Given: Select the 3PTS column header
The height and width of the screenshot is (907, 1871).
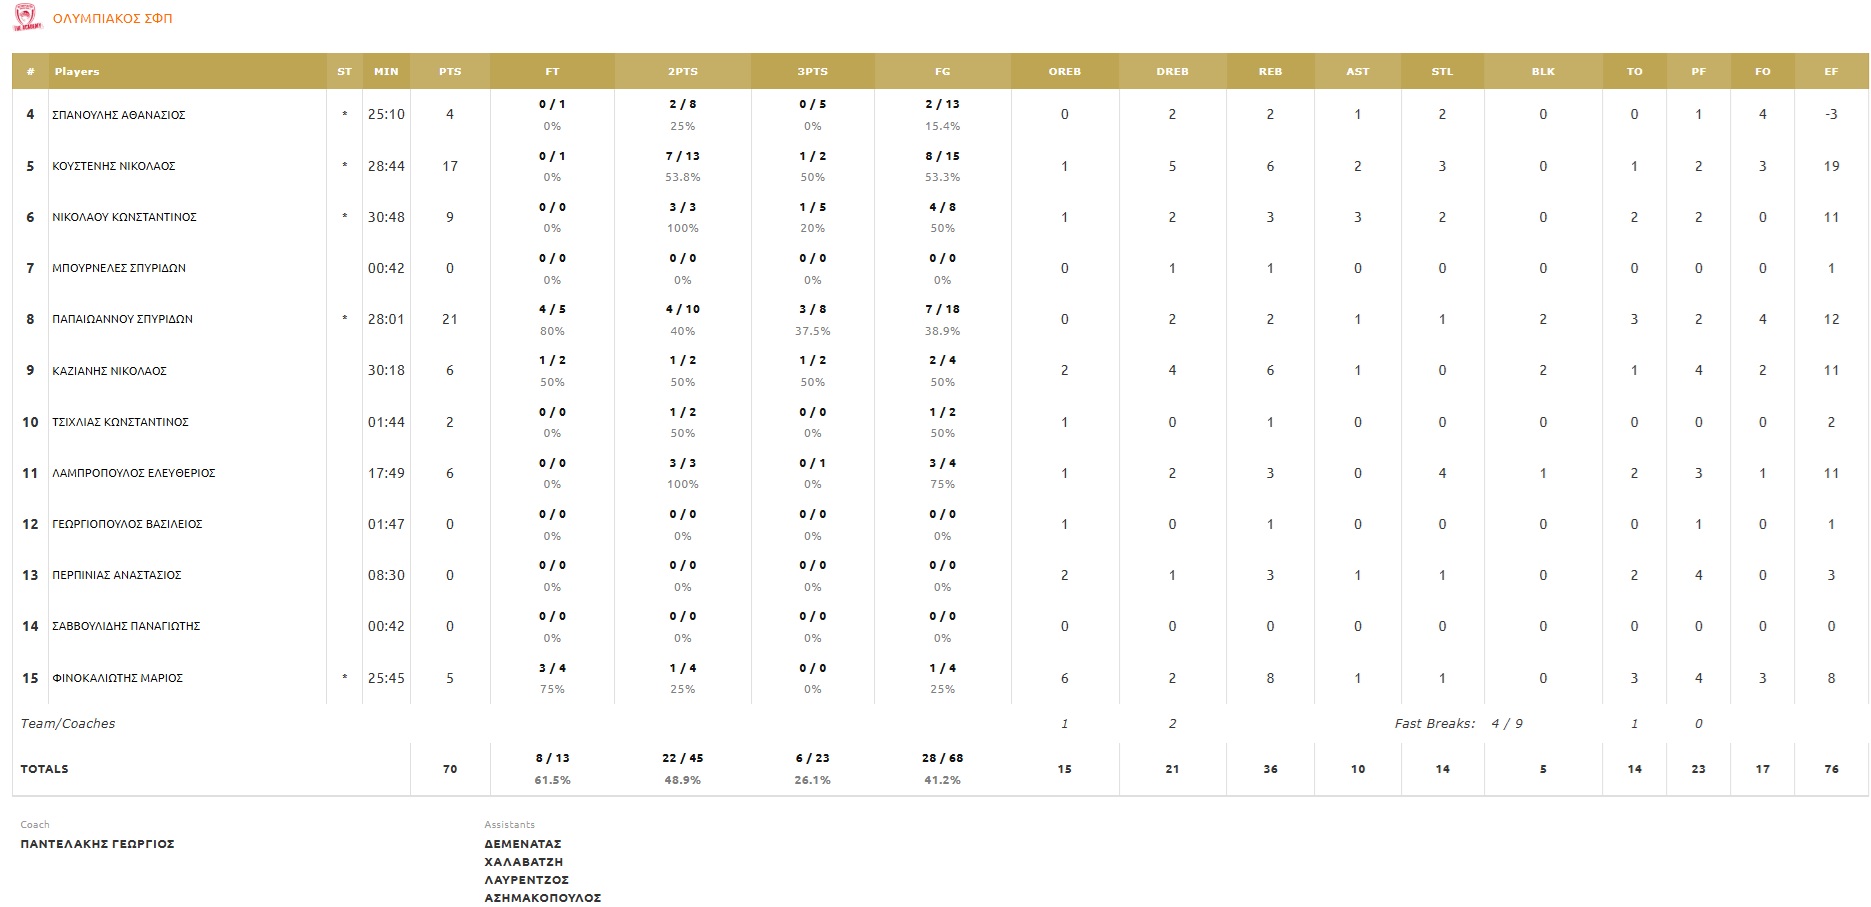Looking at the screenshot, I should coord(812,72).
